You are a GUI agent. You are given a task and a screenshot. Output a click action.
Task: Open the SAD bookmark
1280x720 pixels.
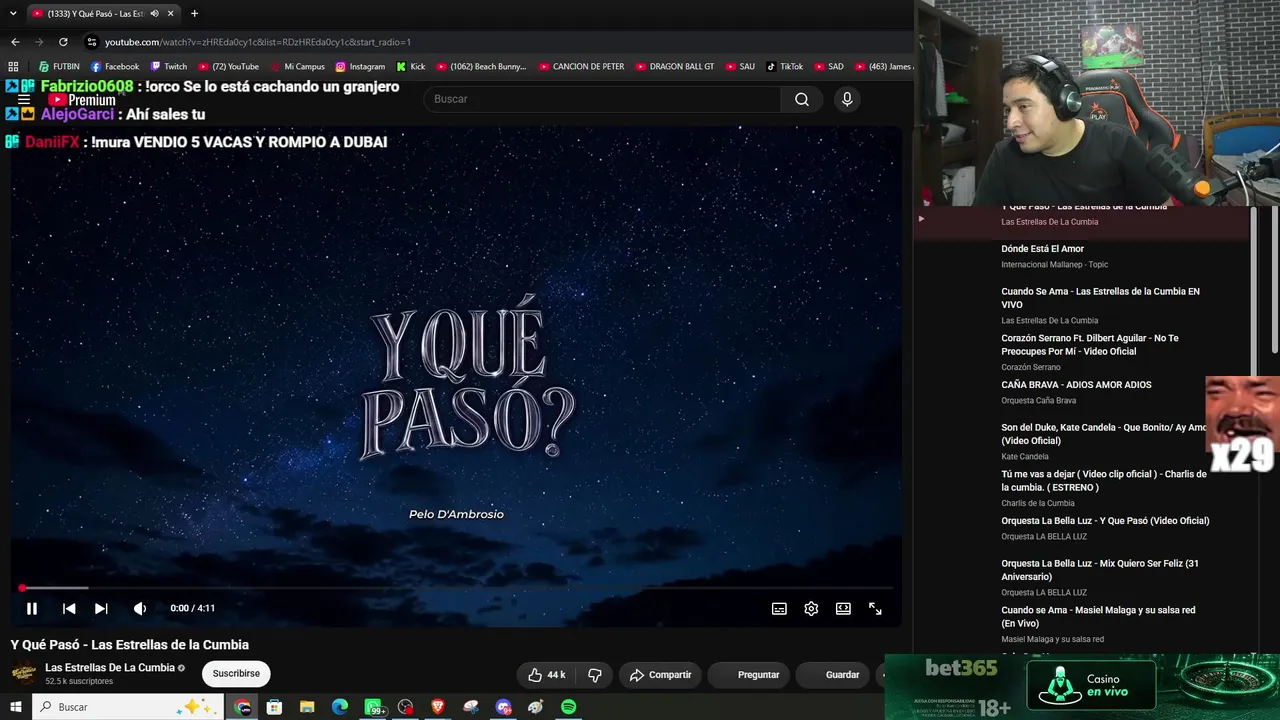(x=829, y=67)
